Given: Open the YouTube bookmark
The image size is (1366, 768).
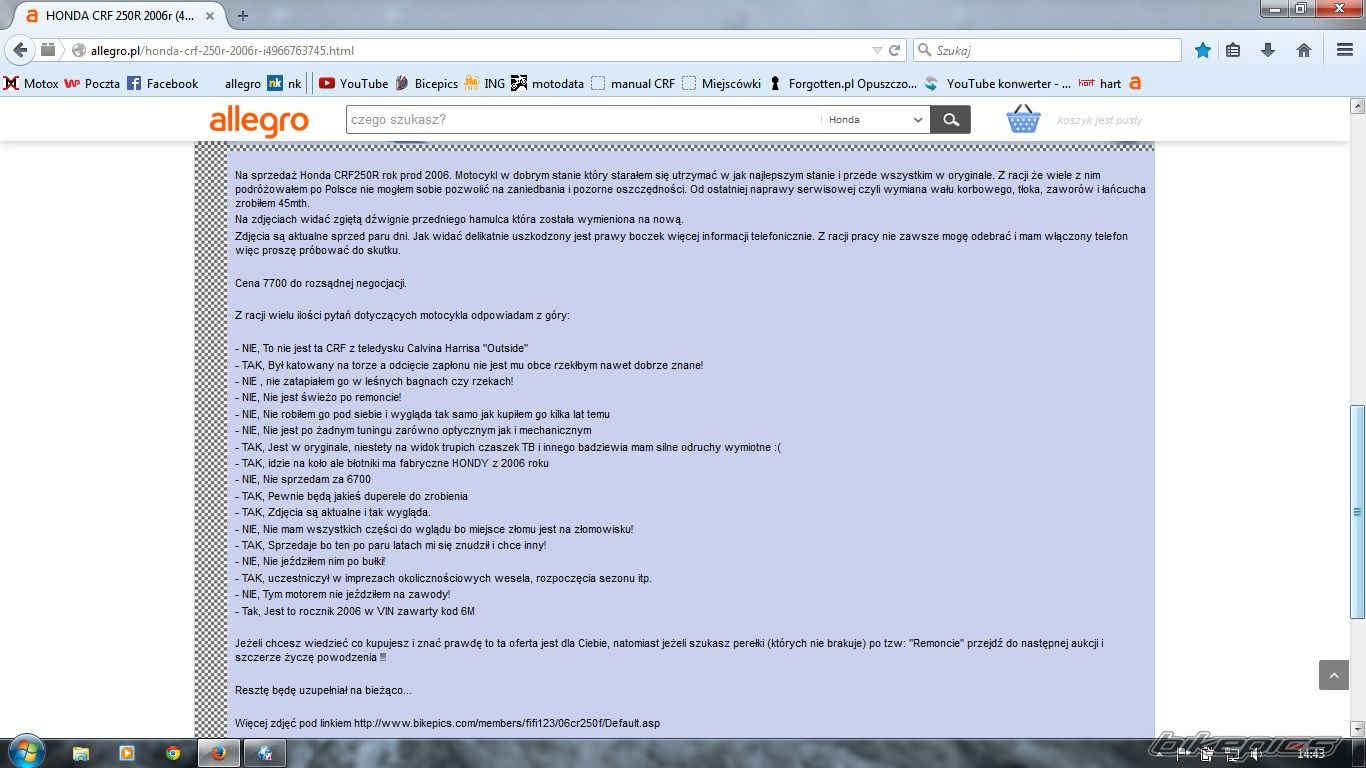Looking at the screenshot, I should click(x=353, y=84).
